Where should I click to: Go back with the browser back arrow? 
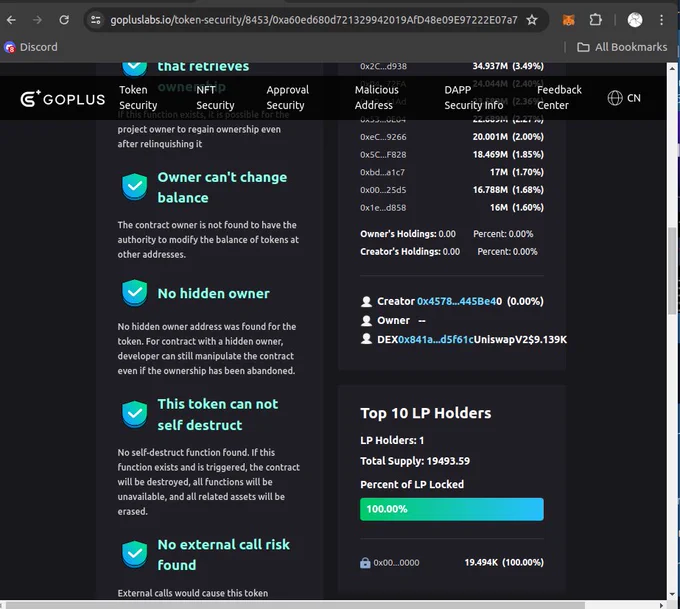tap(11, 20)
